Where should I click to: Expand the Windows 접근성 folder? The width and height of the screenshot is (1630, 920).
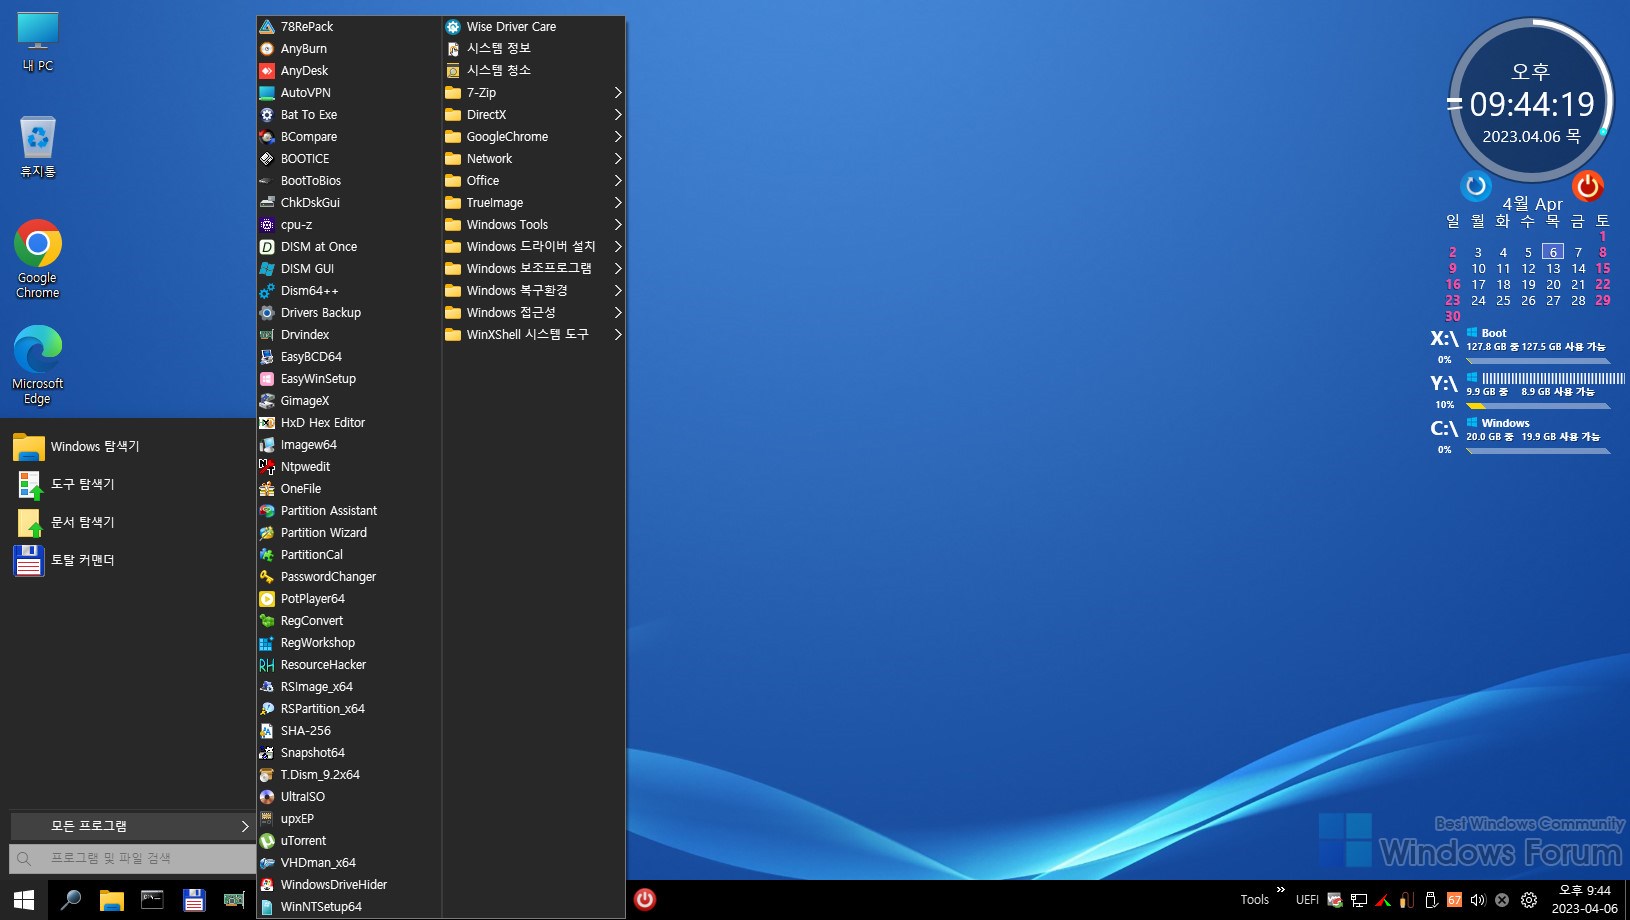(534, 313)
